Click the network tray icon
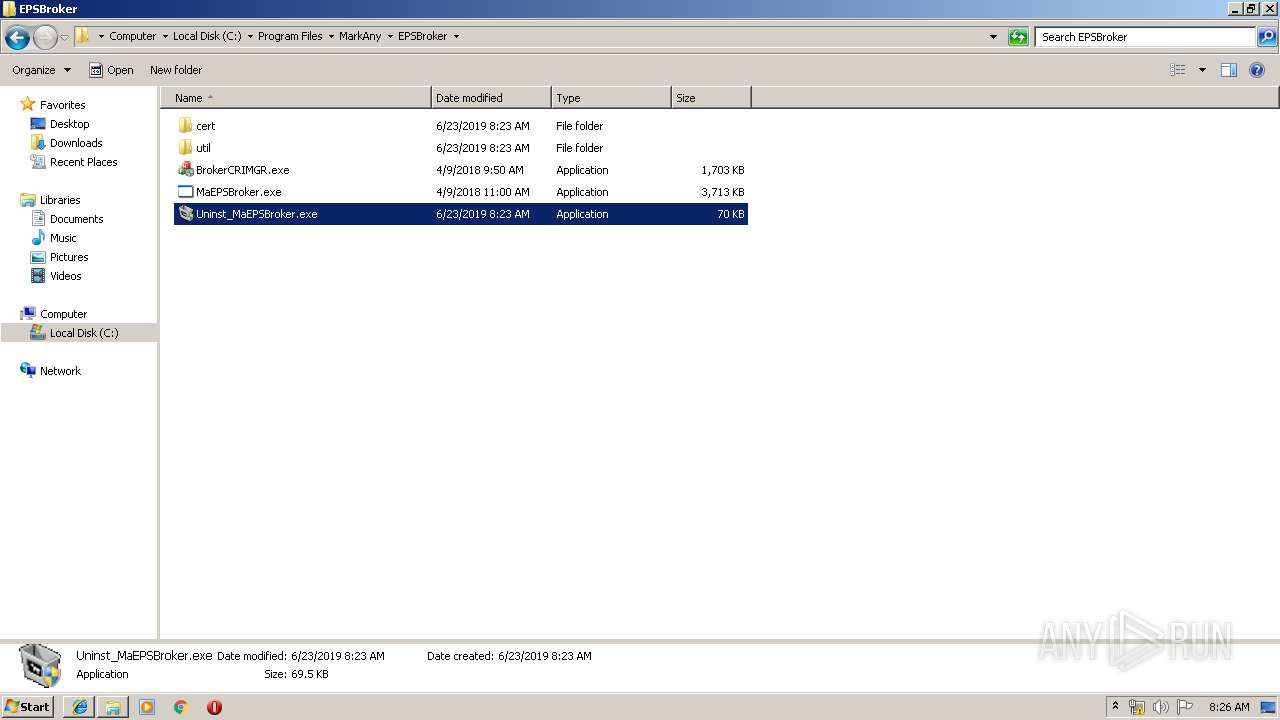 pos(1137,707)
